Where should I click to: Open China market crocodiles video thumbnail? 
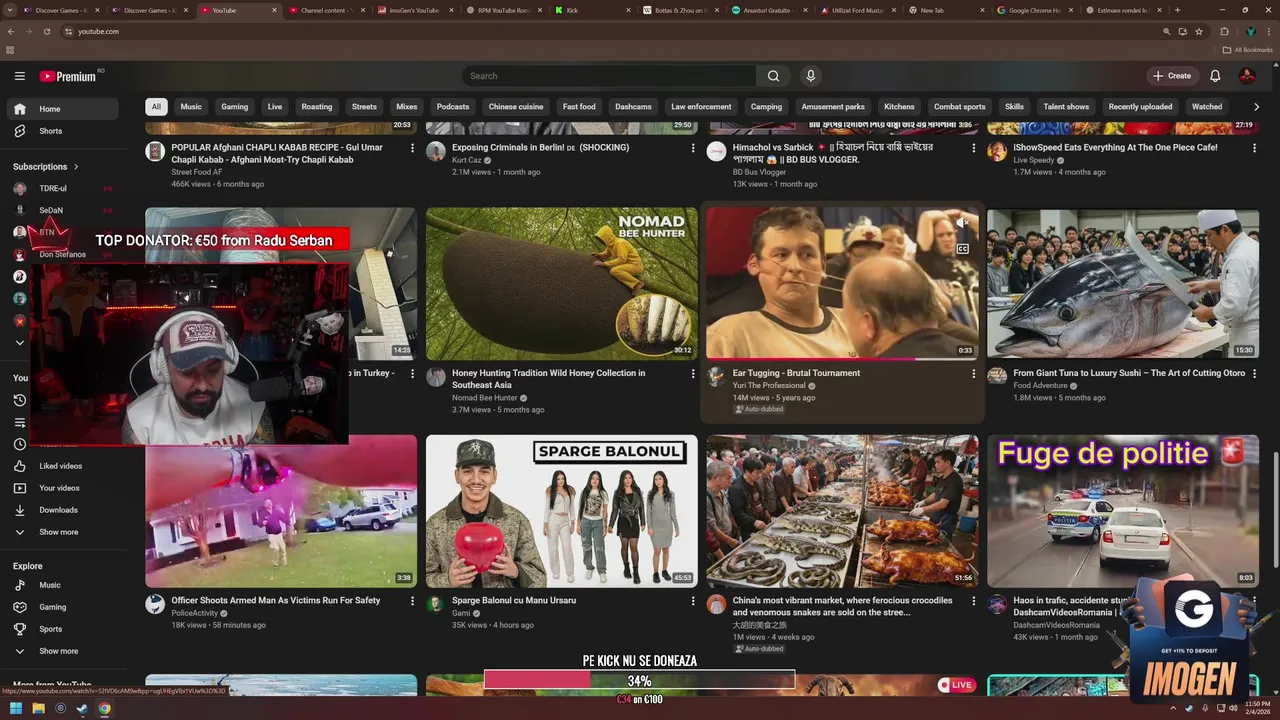point(843,511)
